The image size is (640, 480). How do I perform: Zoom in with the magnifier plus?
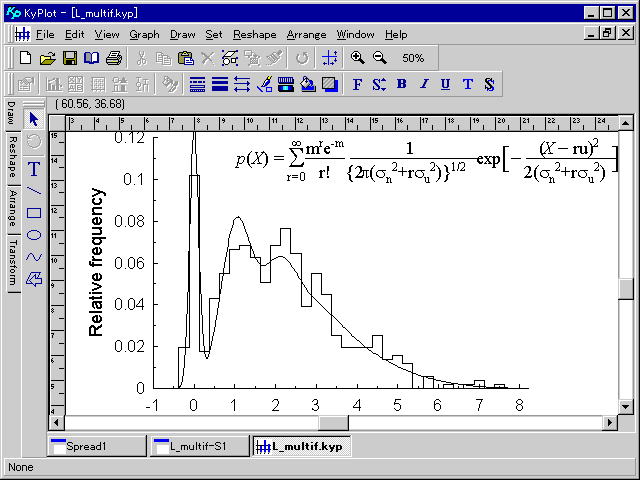357,58
